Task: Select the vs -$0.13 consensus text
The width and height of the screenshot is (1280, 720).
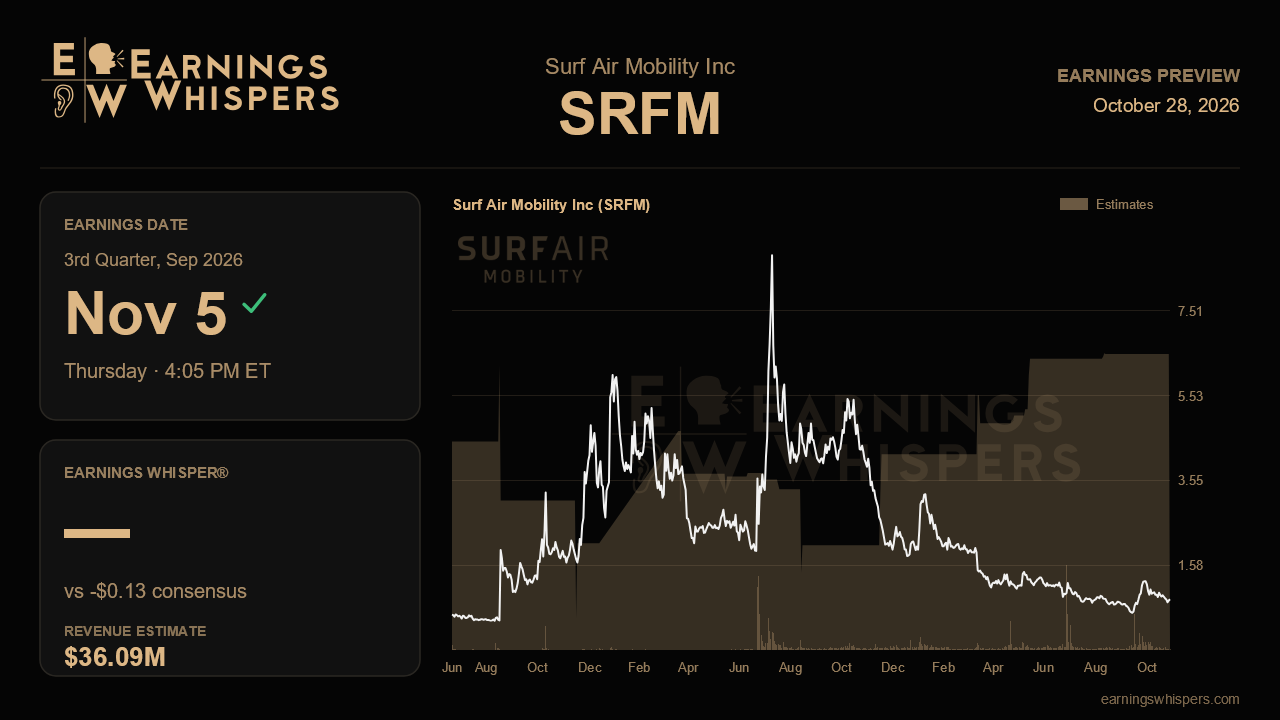Action: point(155,591)
